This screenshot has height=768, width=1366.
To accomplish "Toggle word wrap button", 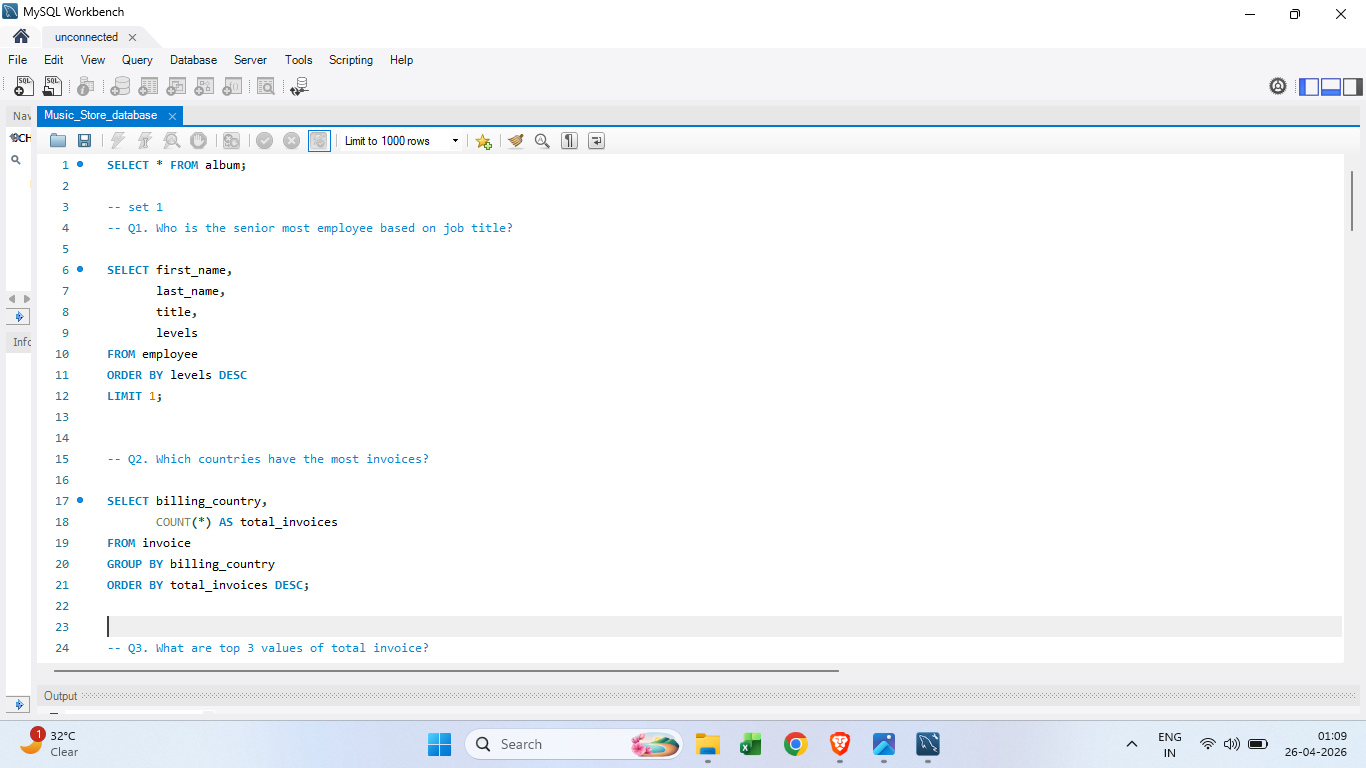I will 596,141.
